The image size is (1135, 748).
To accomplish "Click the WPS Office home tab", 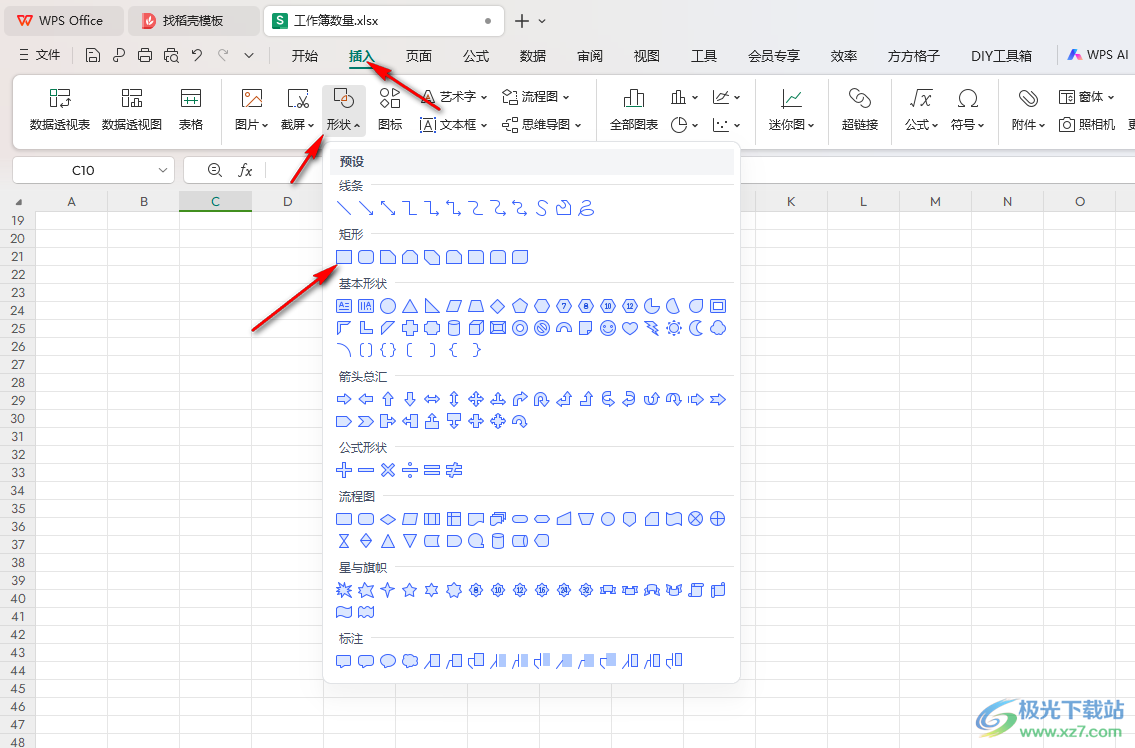I will point(64,21).
